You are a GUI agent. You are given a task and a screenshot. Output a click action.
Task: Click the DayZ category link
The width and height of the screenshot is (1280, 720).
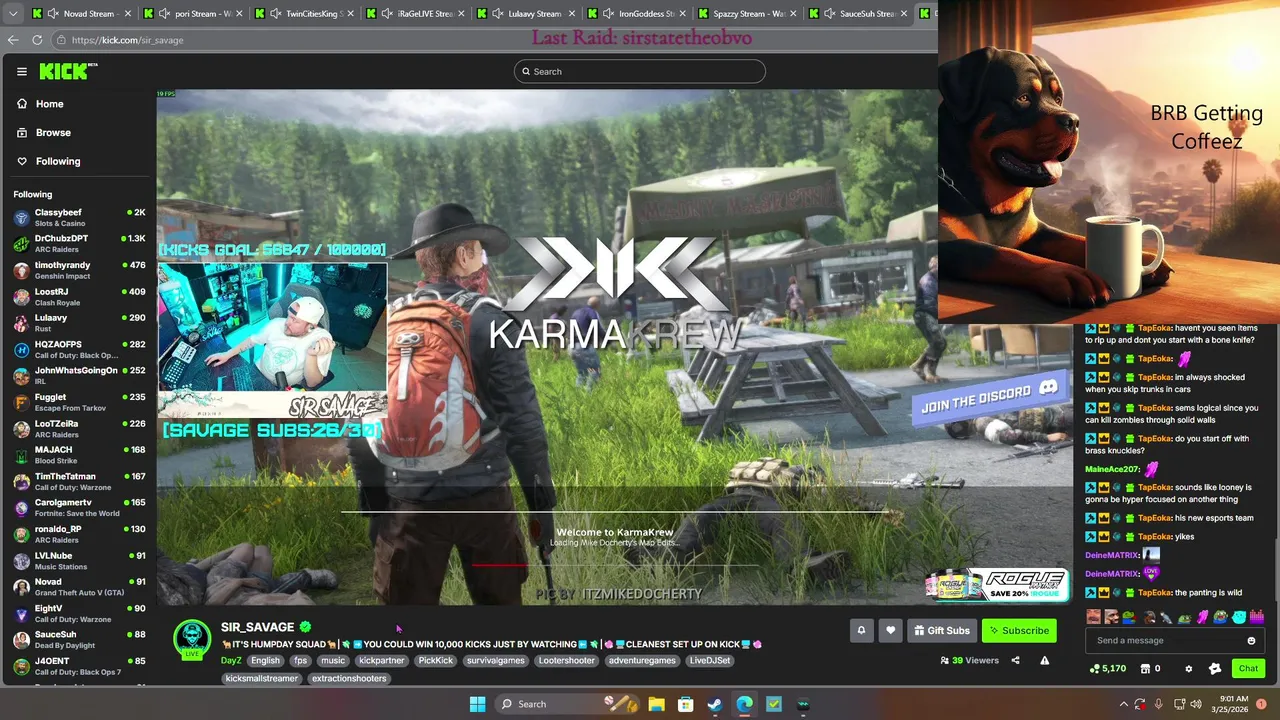231,660
